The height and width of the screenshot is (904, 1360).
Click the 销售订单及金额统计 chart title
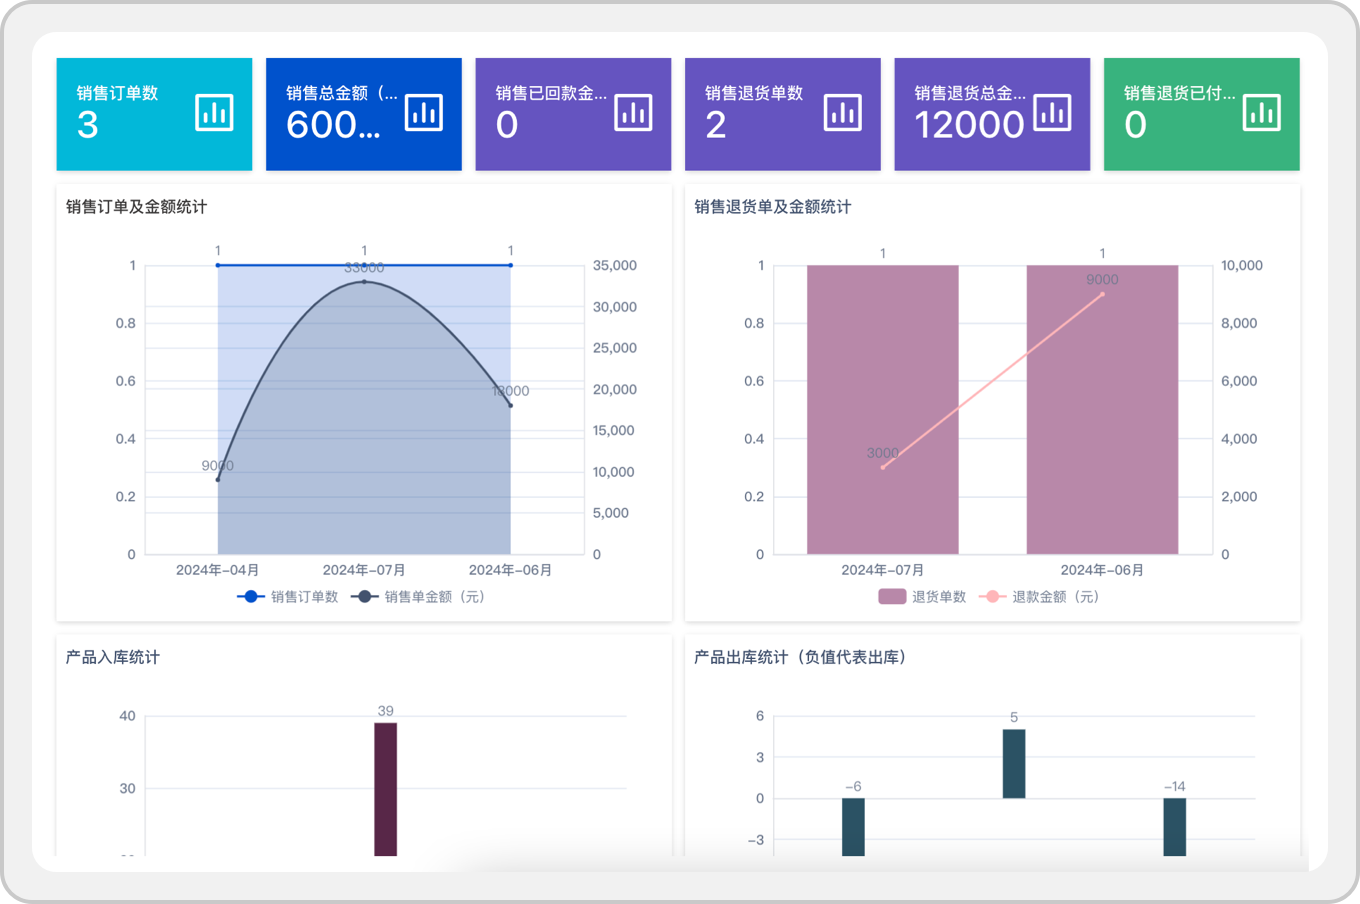137,207
